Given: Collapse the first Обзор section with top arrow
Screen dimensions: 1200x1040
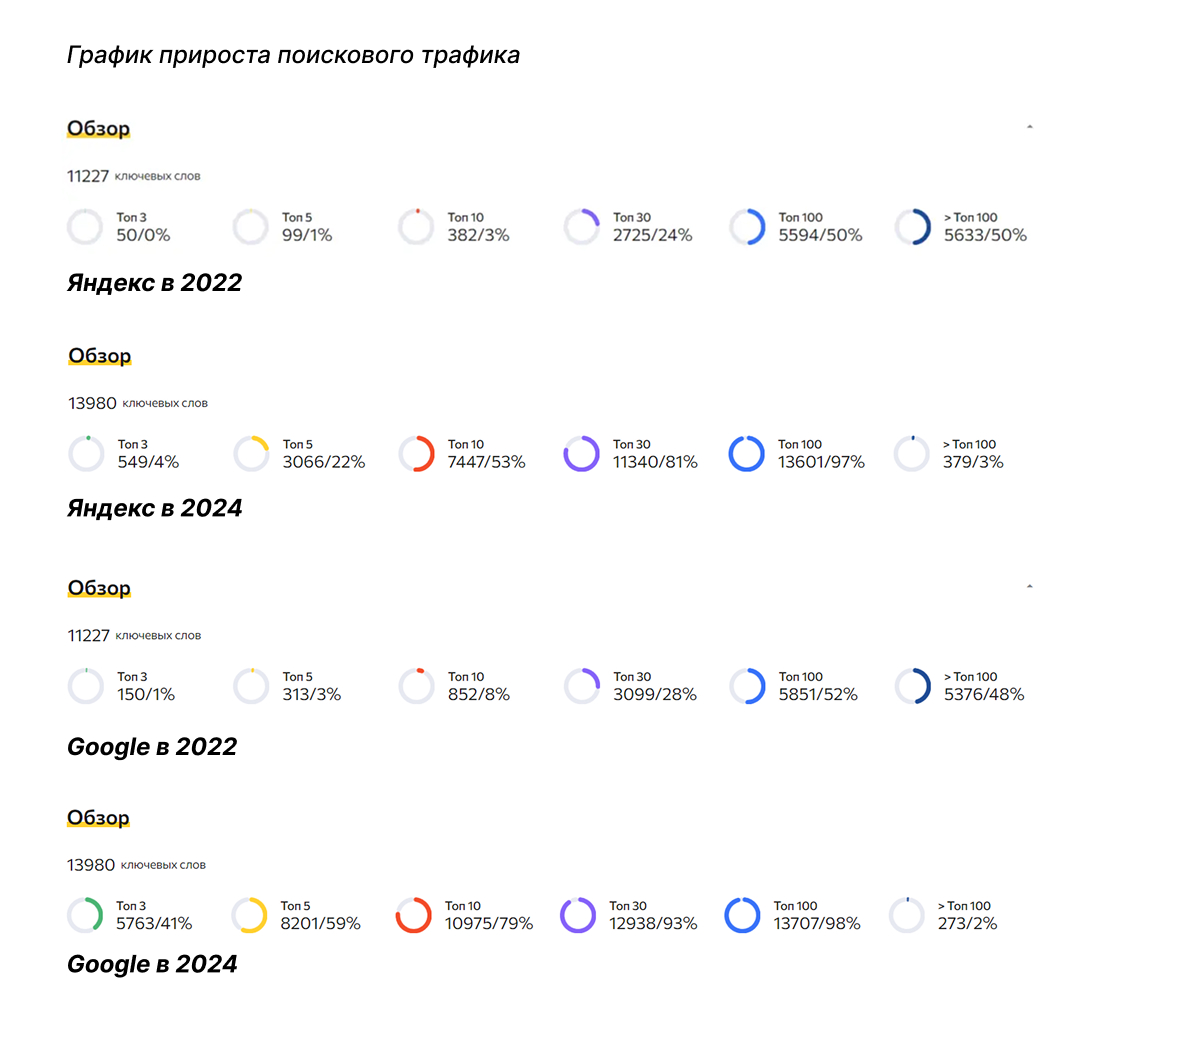Looking at the screenshot, I should 1029,127.
